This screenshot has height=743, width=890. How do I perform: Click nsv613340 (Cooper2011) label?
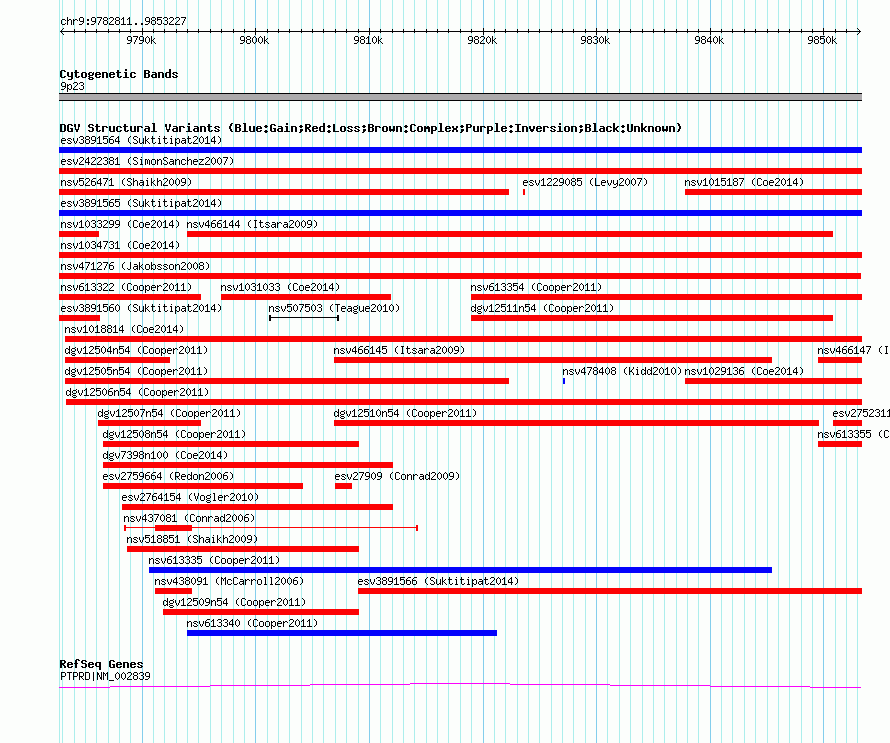(x=252, y=623)
